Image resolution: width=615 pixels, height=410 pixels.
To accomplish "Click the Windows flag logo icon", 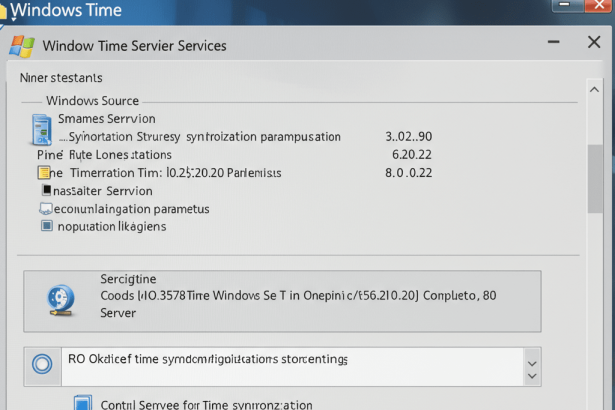I will coord(22,46).
